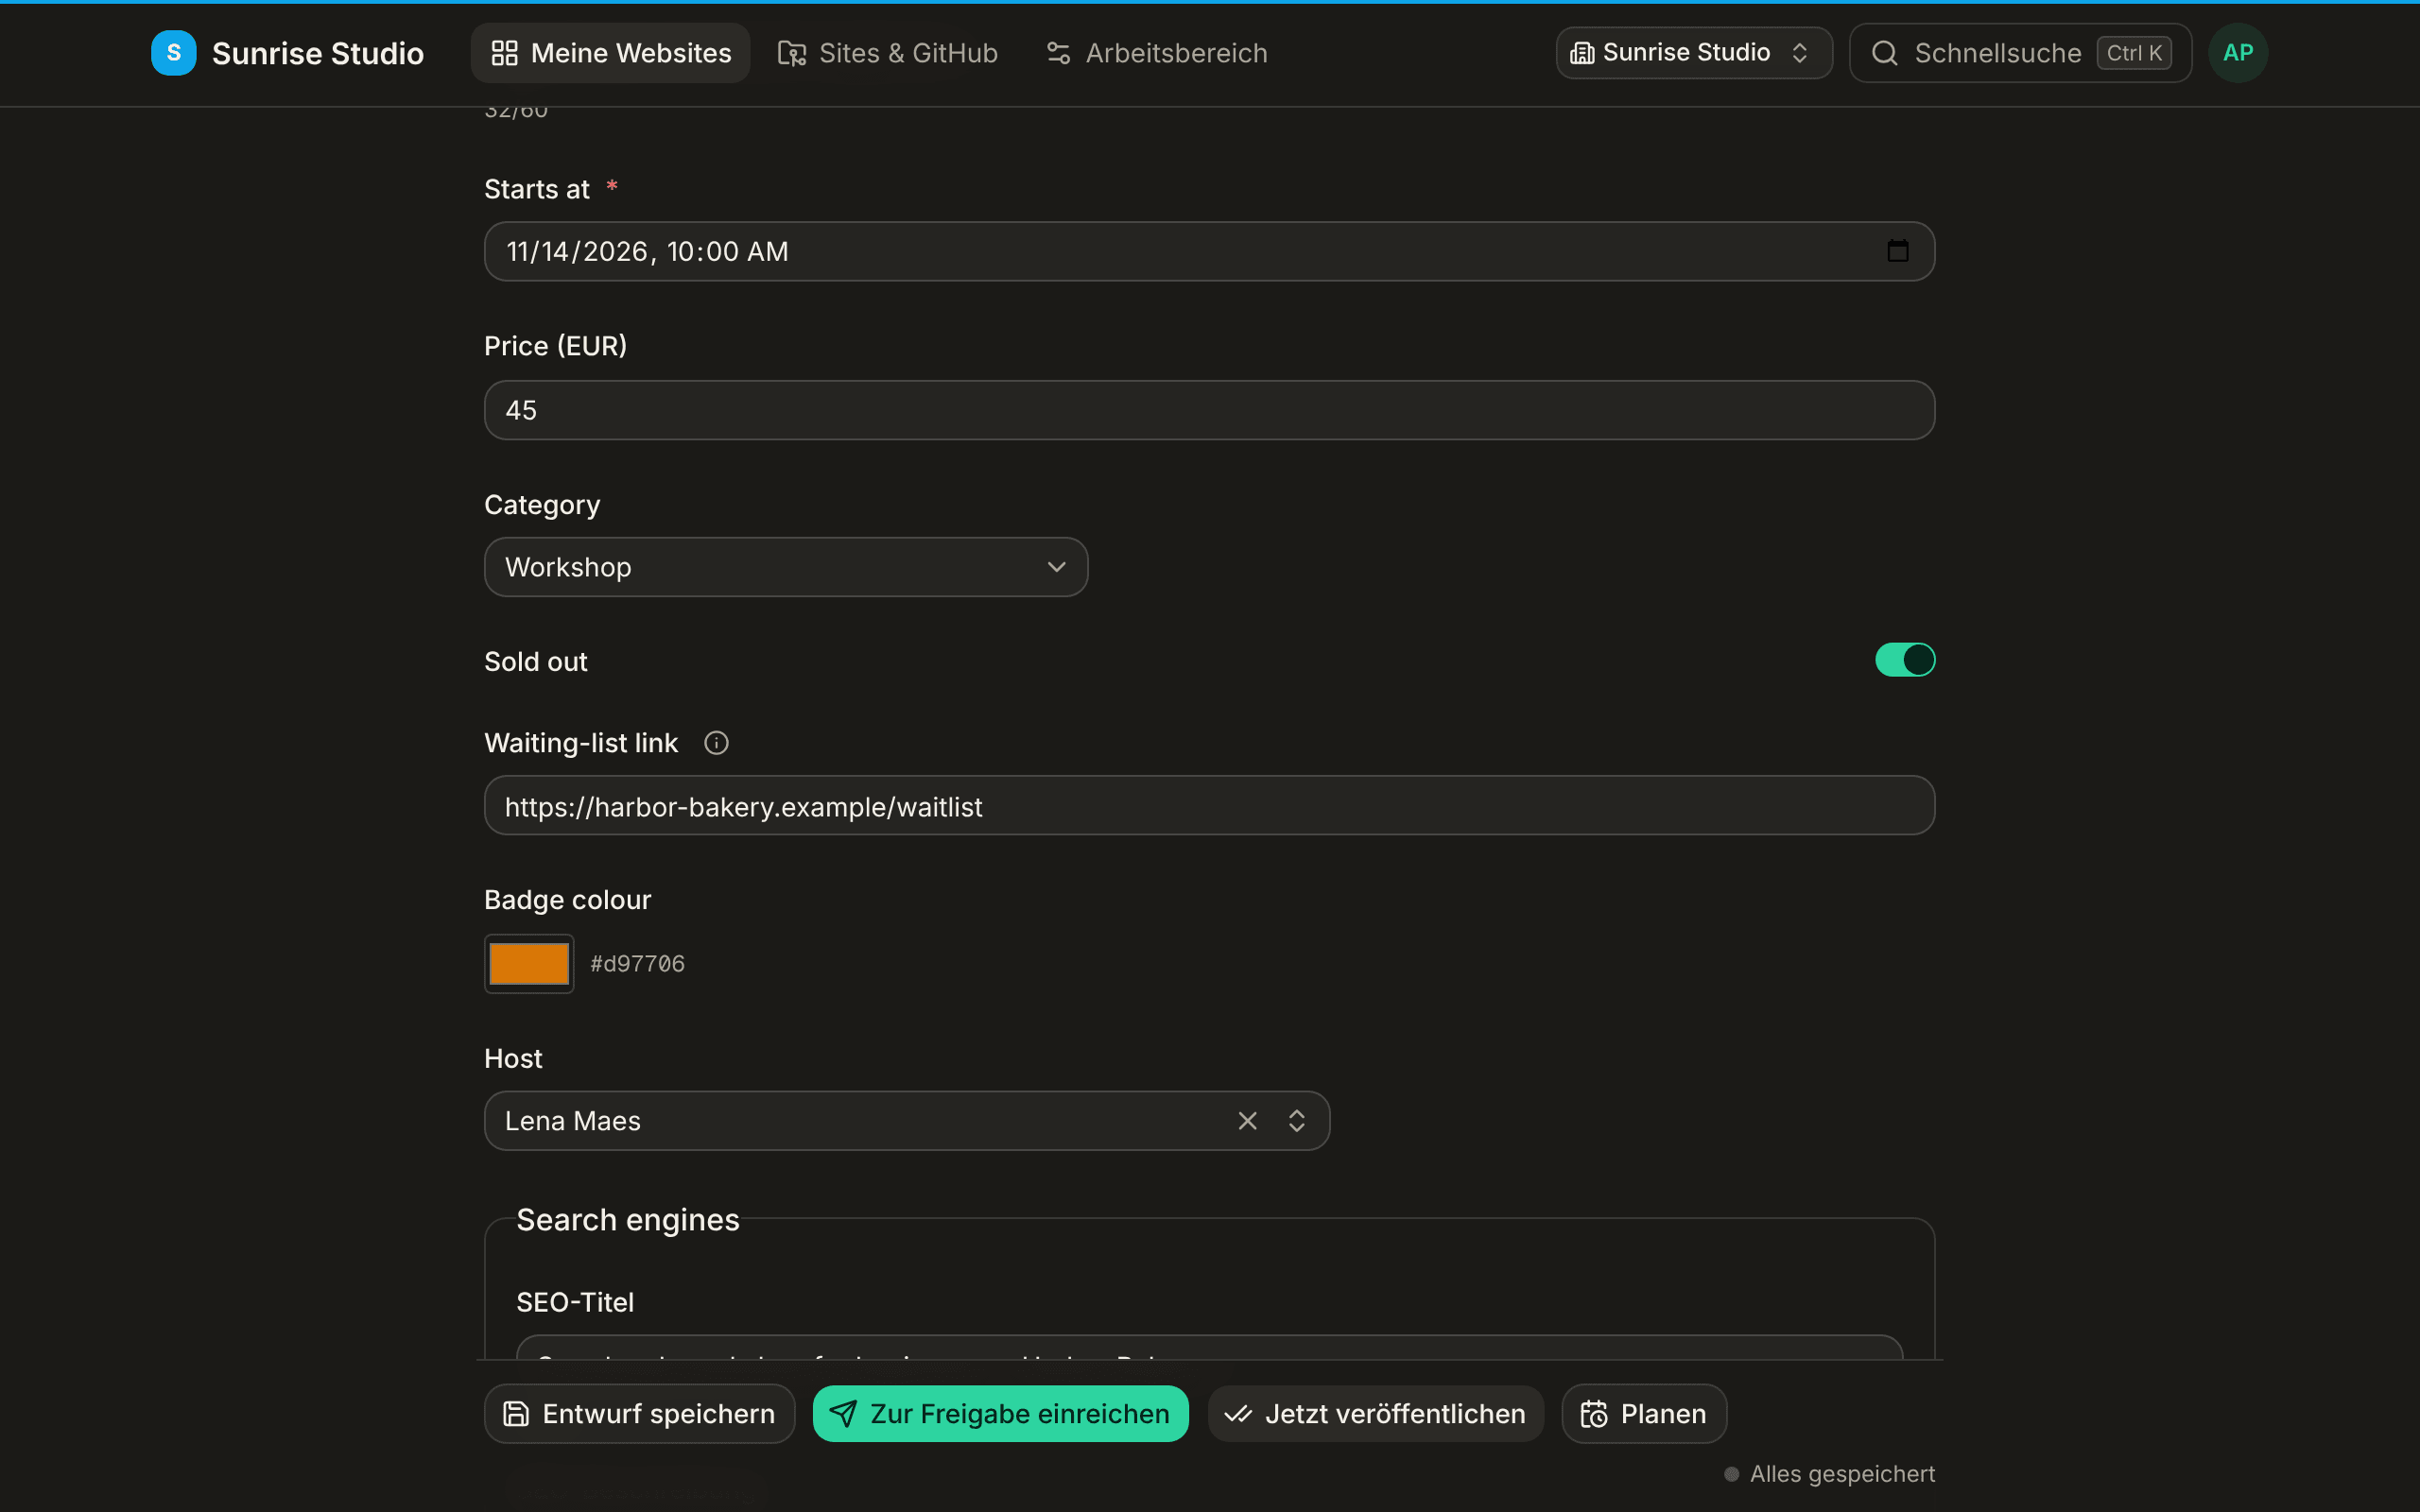
Task: Click the Ctrl K shortcut badge
Action: [2134, 53]
